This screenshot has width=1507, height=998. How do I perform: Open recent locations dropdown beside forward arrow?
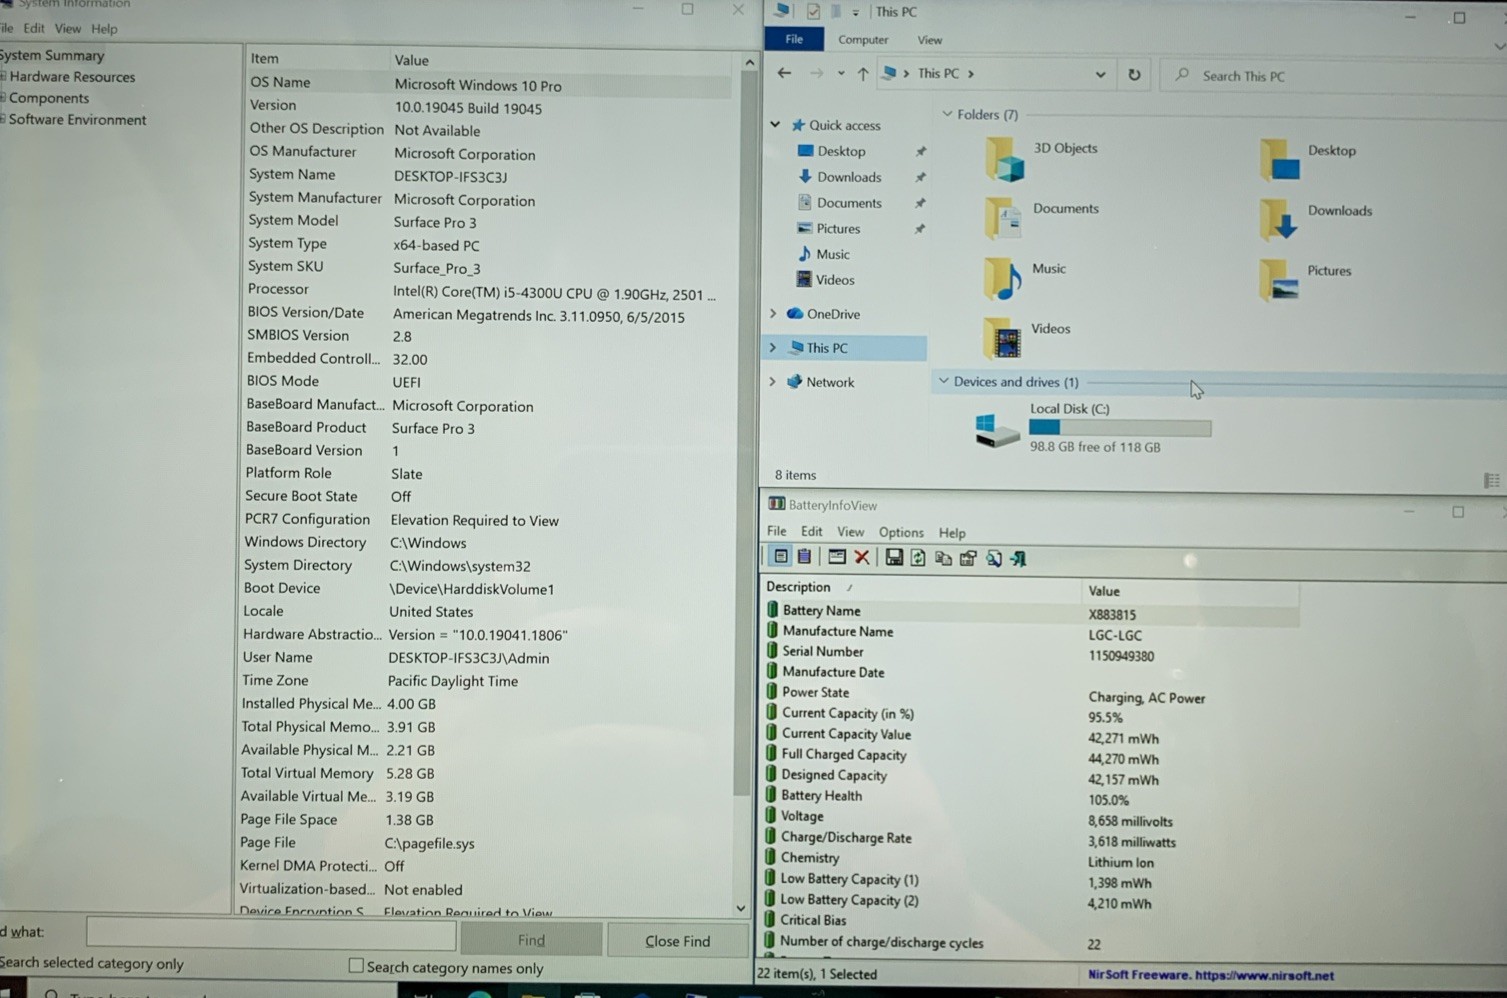[841, 74]
